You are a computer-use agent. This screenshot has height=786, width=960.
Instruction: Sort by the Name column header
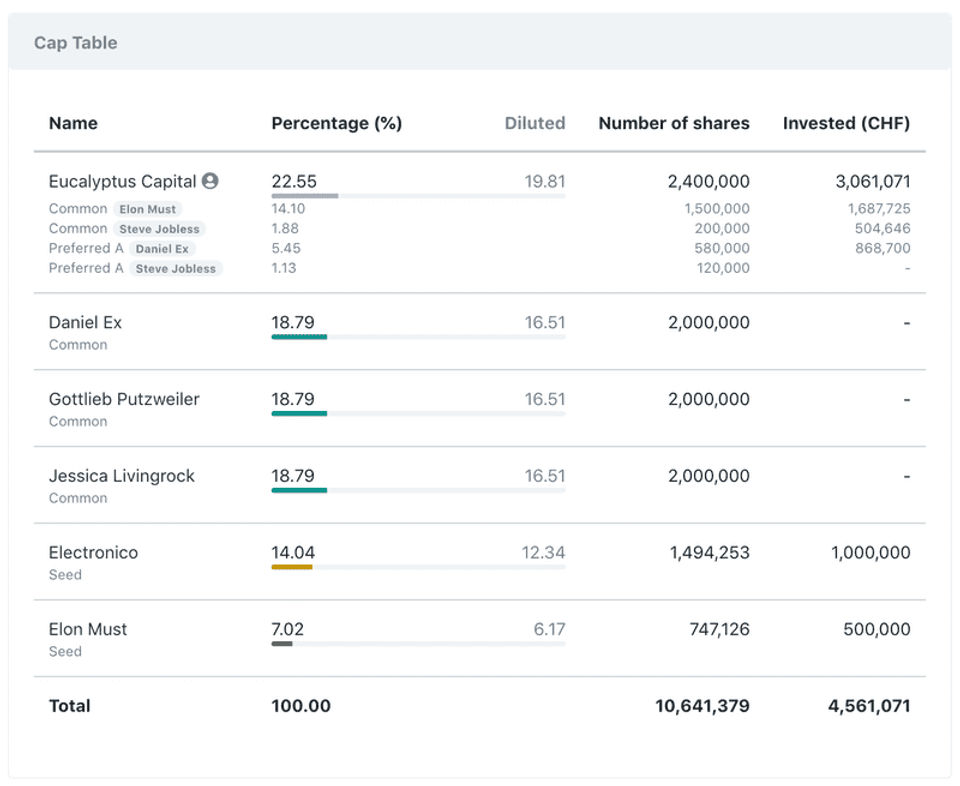73,123
